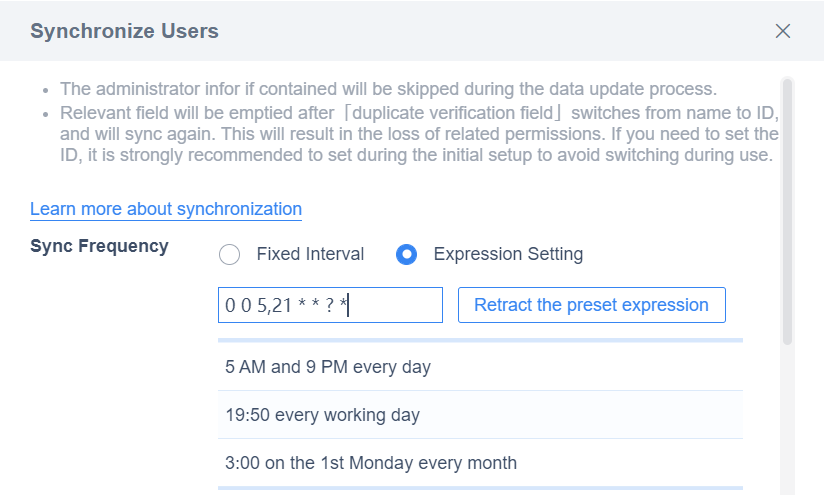
Task: Click the 5,21 hour value in expression box
Action: [274, 305]
